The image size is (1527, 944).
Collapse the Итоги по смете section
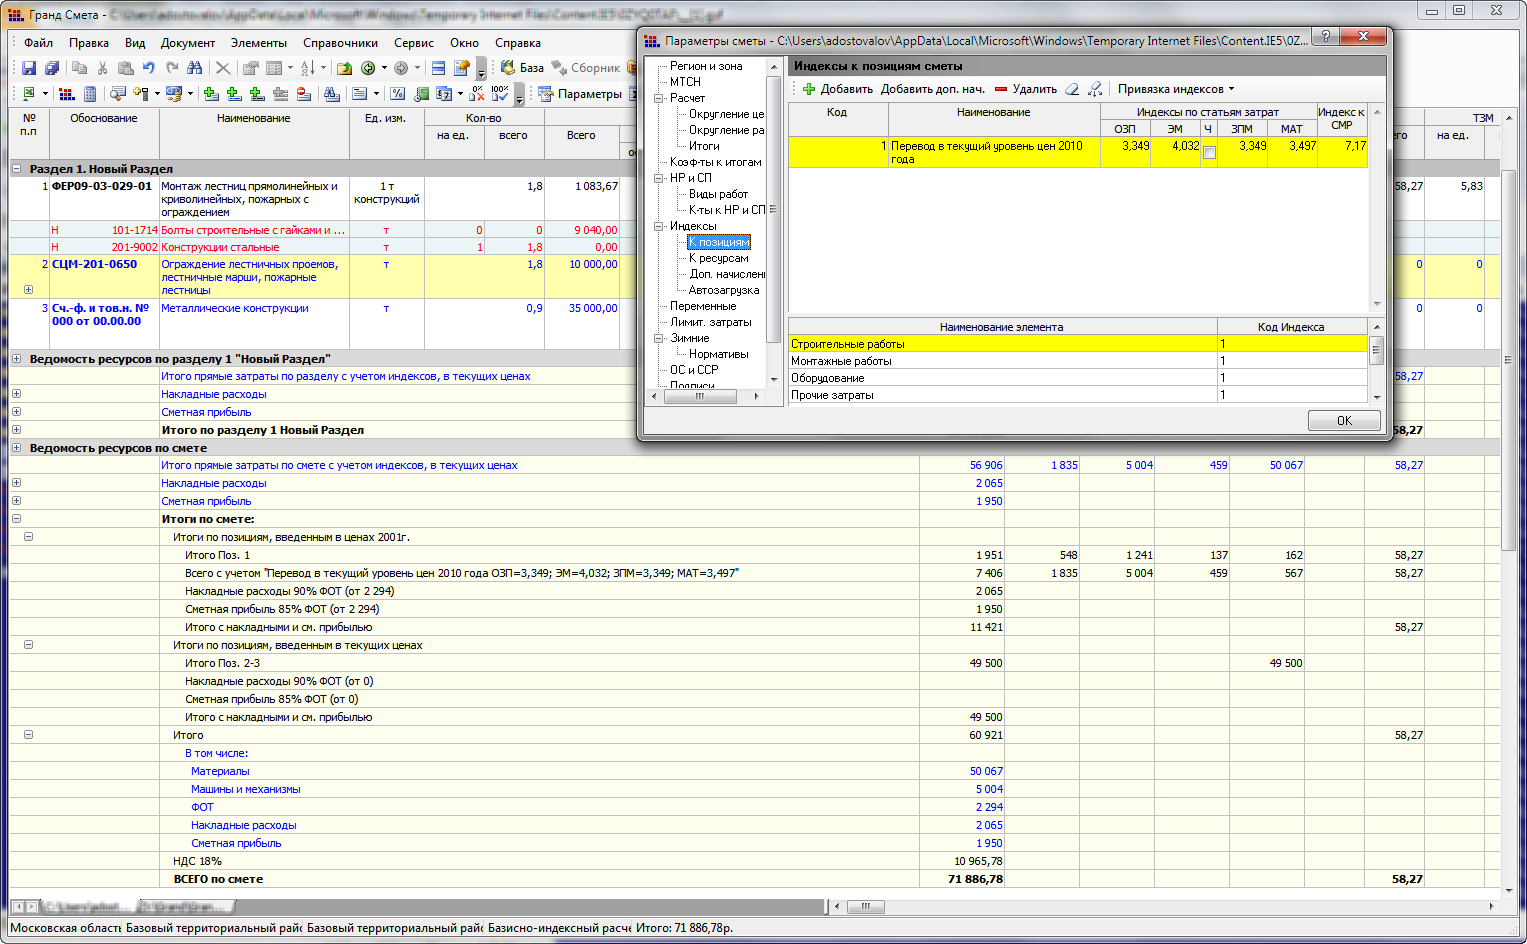point(16,519)
